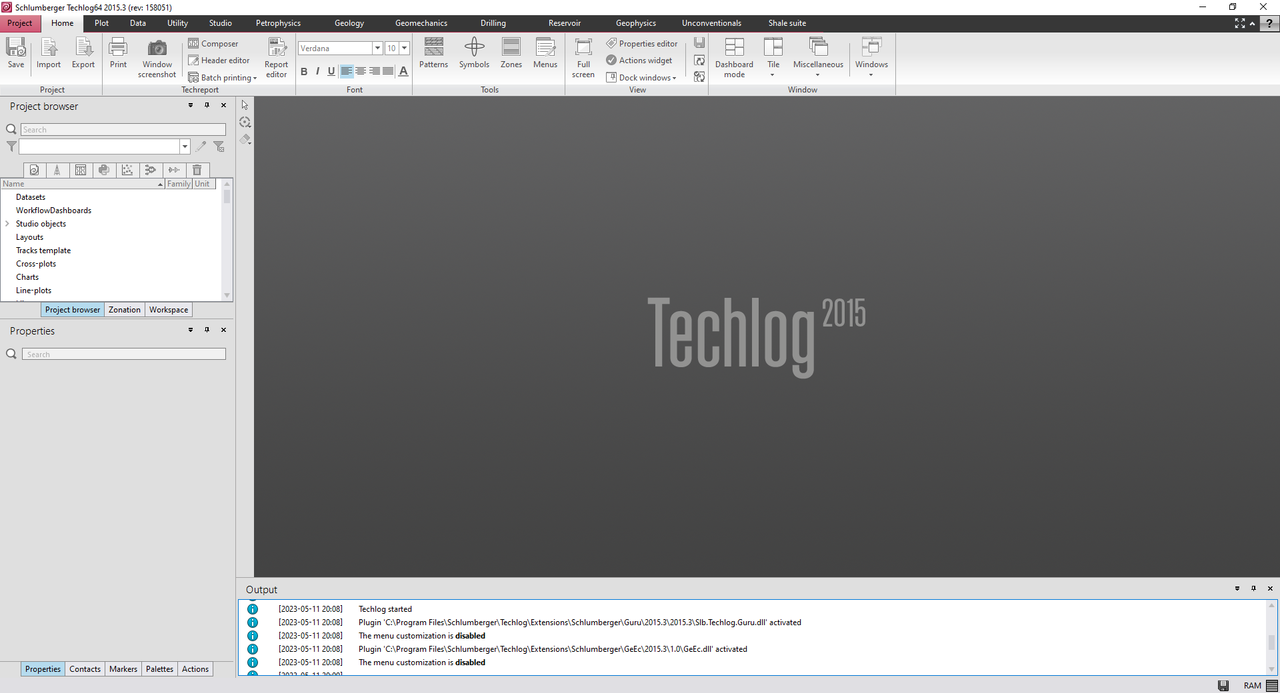Viewport: 1280px width, 693px height.
Task: Switch to the Palettes tab
Action: click(x=159, y=669)
